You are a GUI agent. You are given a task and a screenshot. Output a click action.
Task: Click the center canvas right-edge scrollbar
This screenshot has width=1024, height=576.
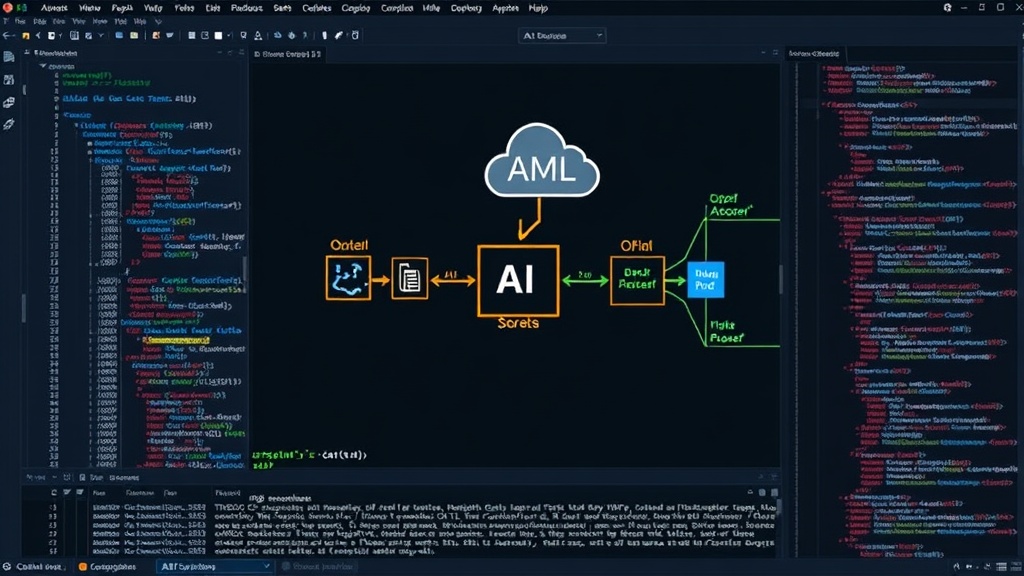tap(780, 280)
